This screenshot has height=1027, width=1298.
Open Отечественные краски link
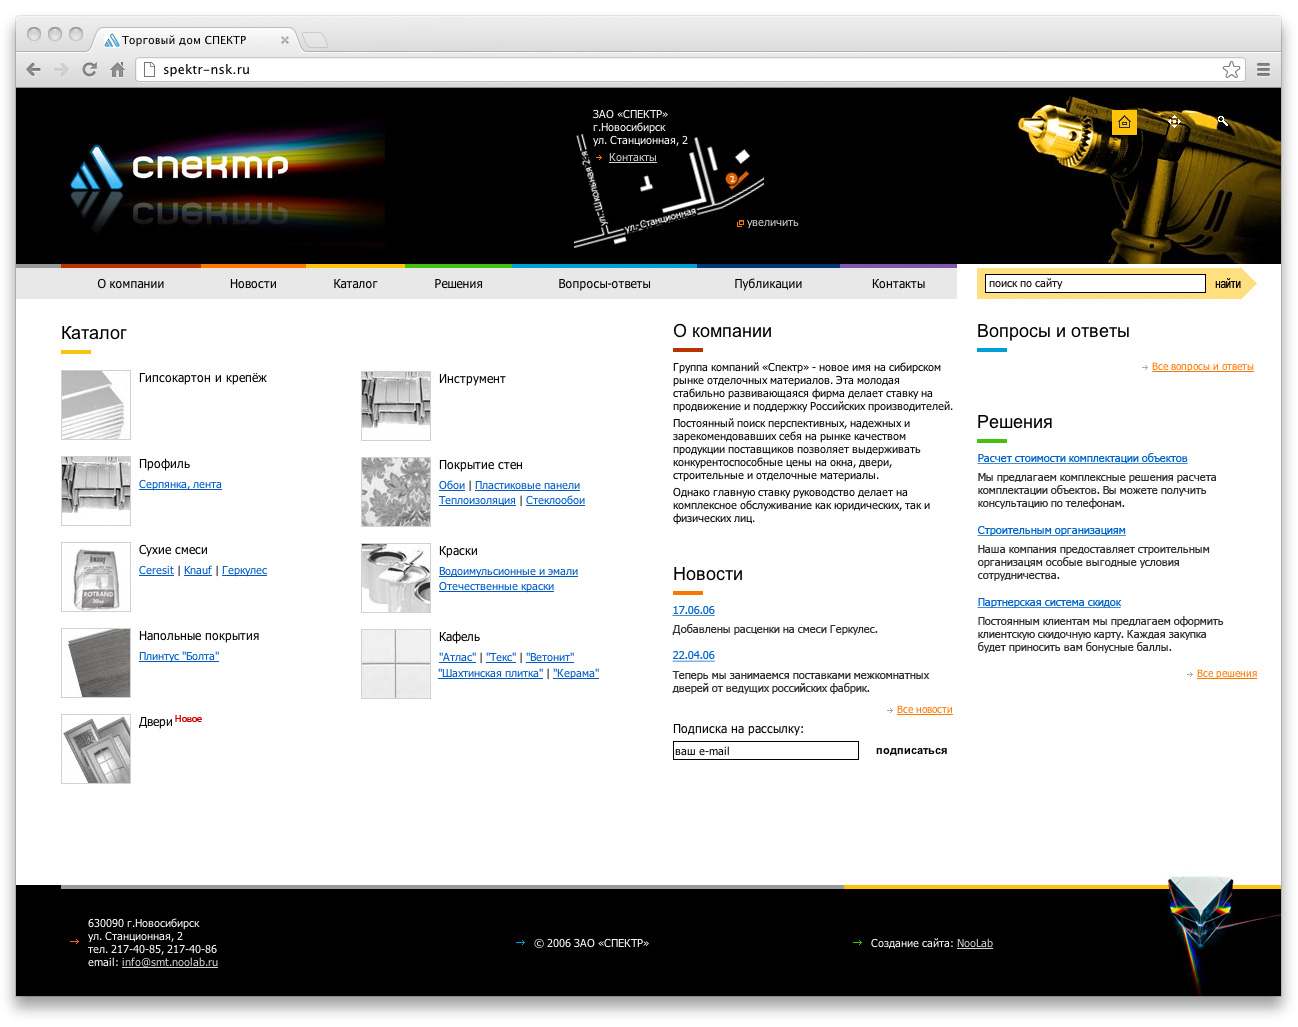coord(496,587)
